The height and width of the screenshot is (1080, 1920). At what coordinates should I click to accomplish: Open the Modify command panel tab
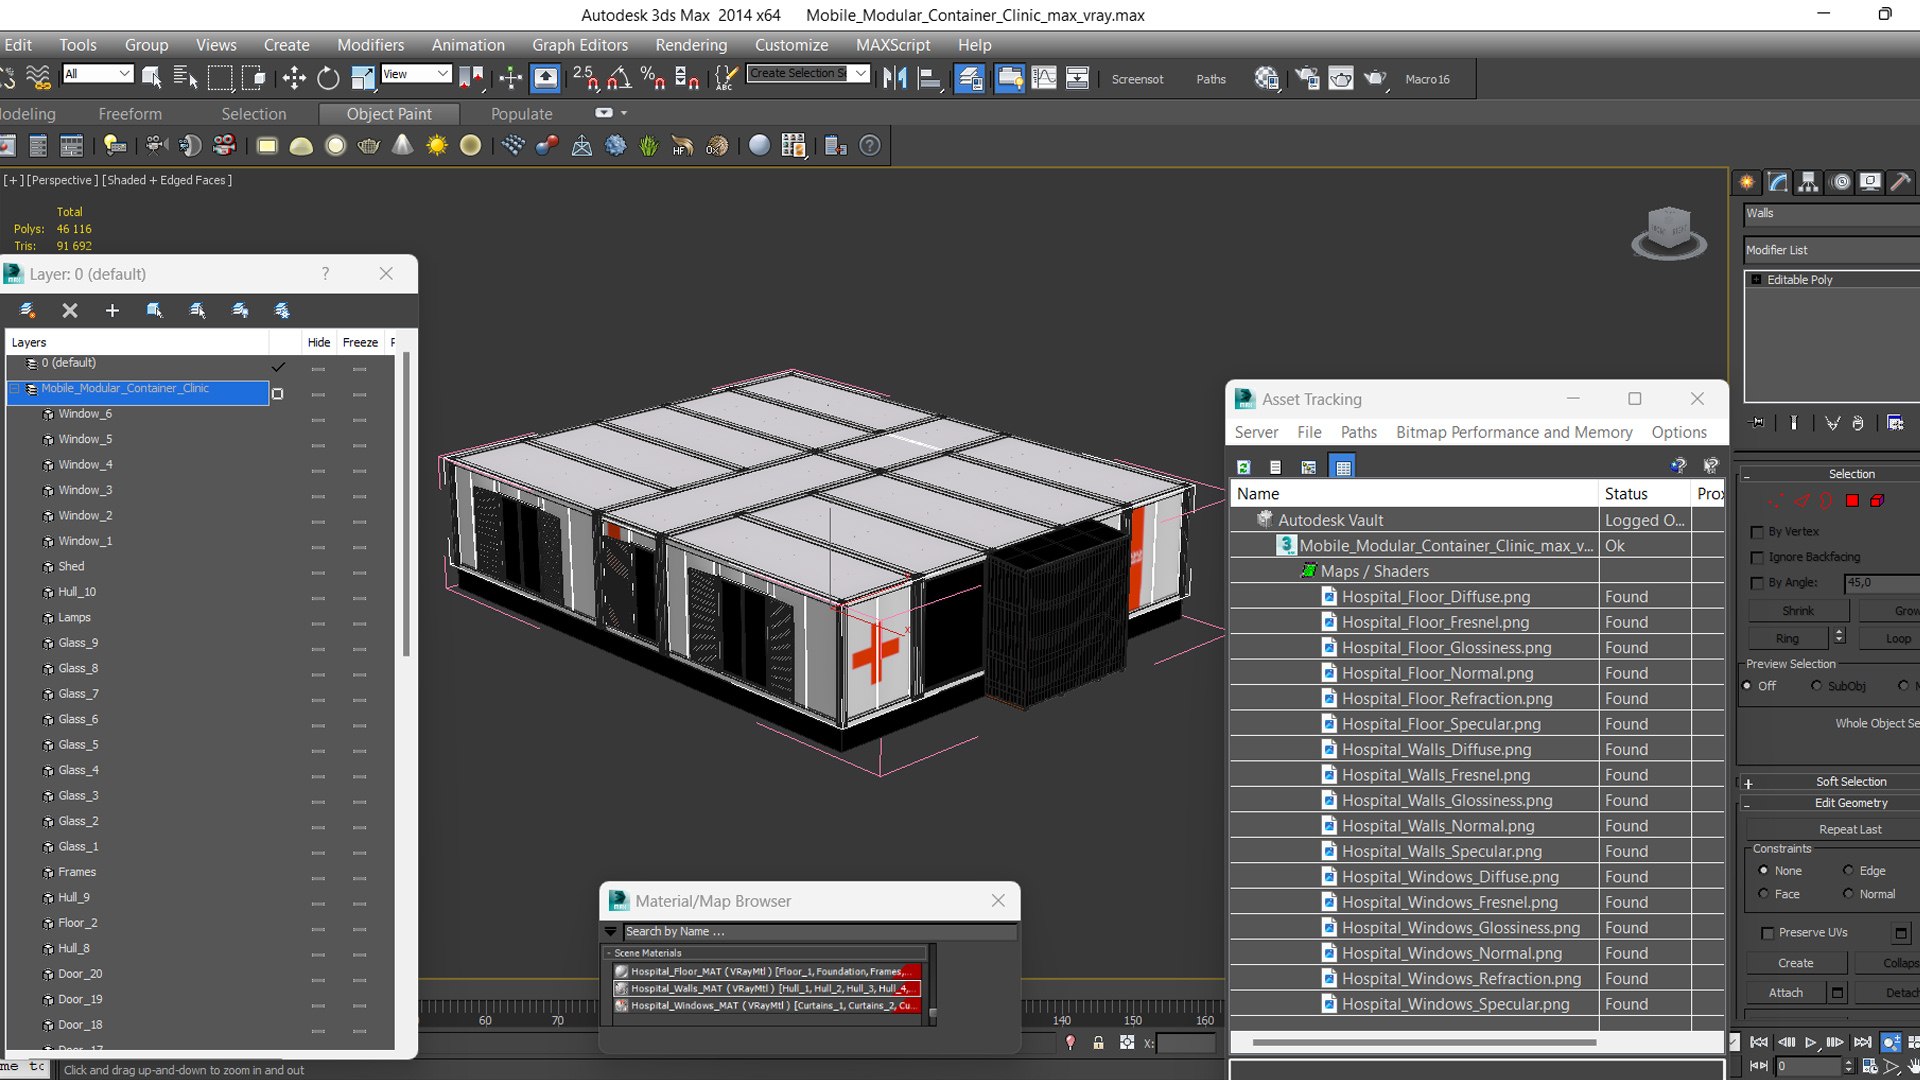(x=1778, y=182)
